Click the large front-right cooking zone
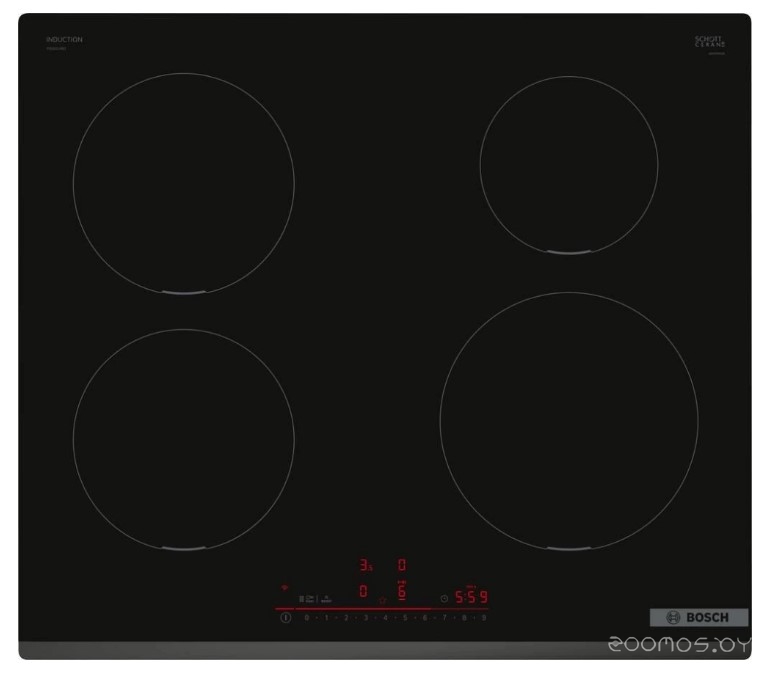The image size is (772, 675). [568, 421]
